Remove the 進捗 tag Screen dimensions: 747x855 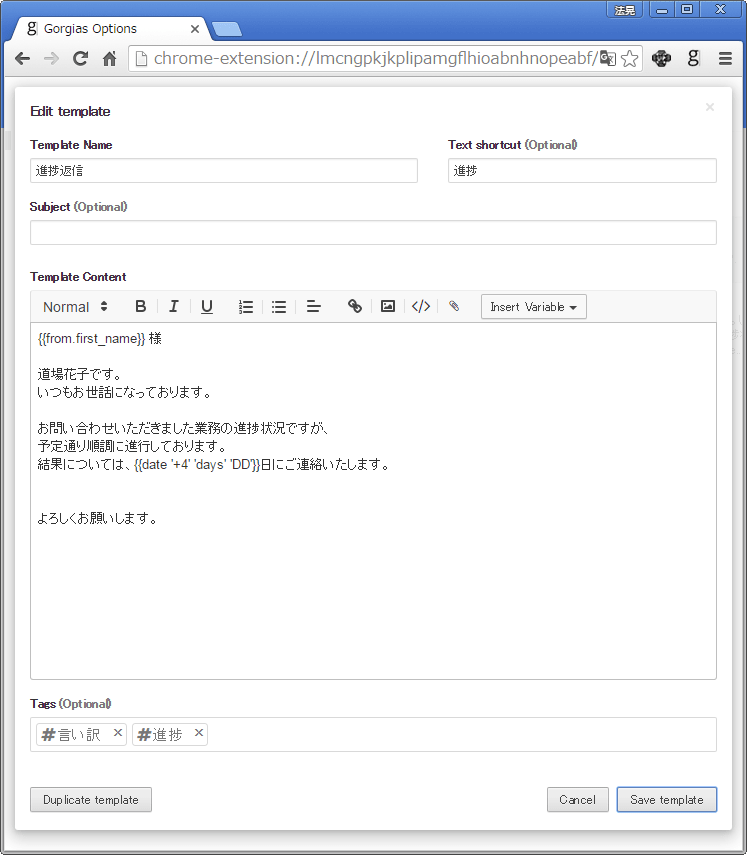pyautogui.click(x=199, y=734)
